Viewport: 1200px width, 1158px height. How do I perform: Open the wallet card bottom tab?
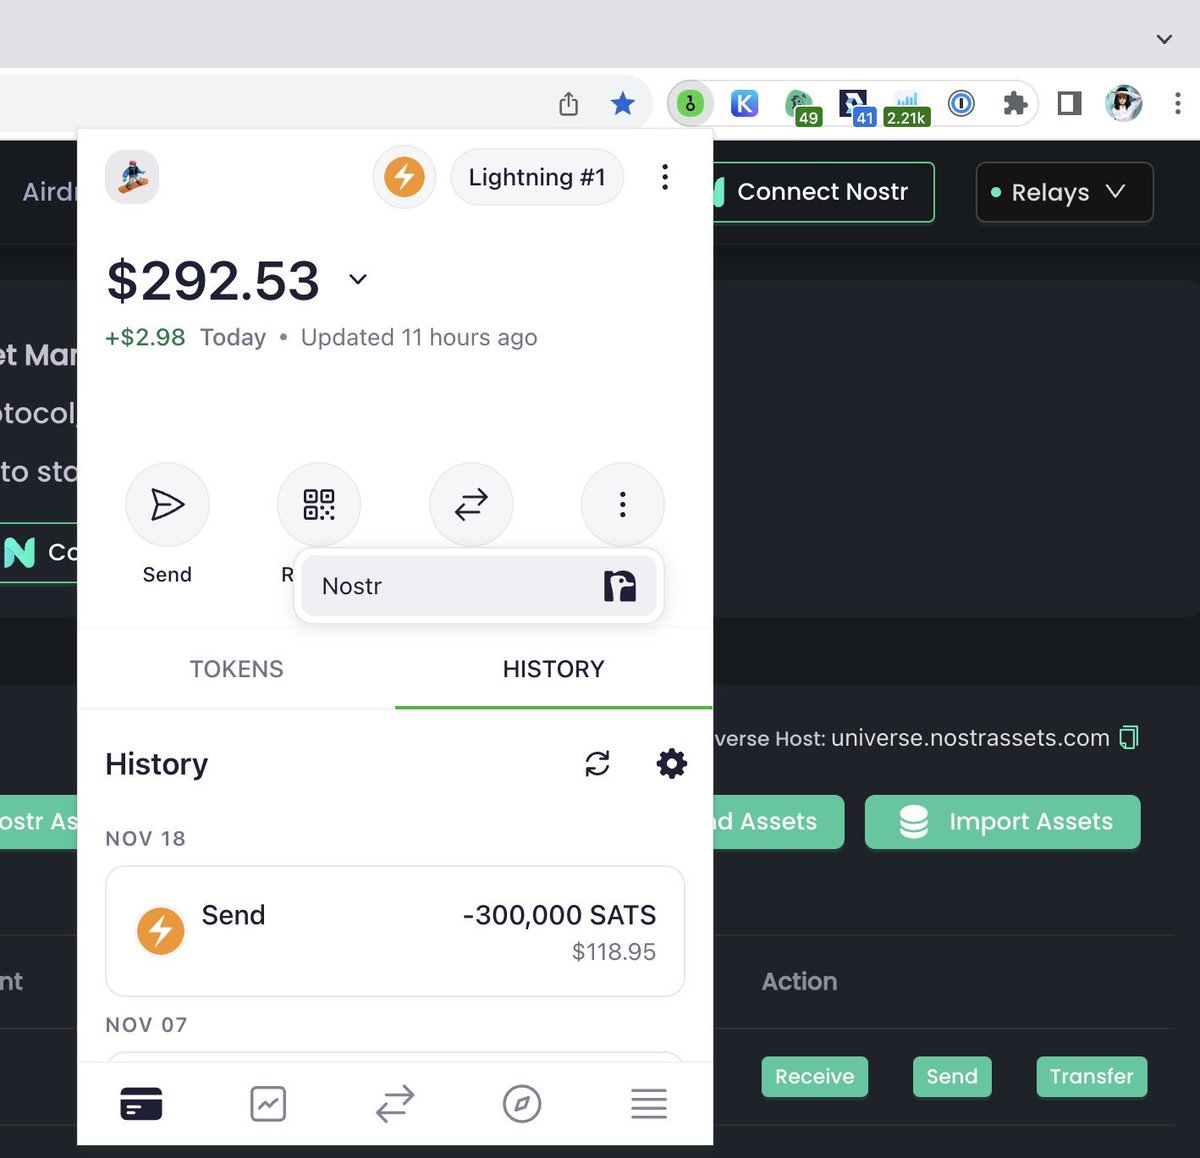[x=141, y=1104]
